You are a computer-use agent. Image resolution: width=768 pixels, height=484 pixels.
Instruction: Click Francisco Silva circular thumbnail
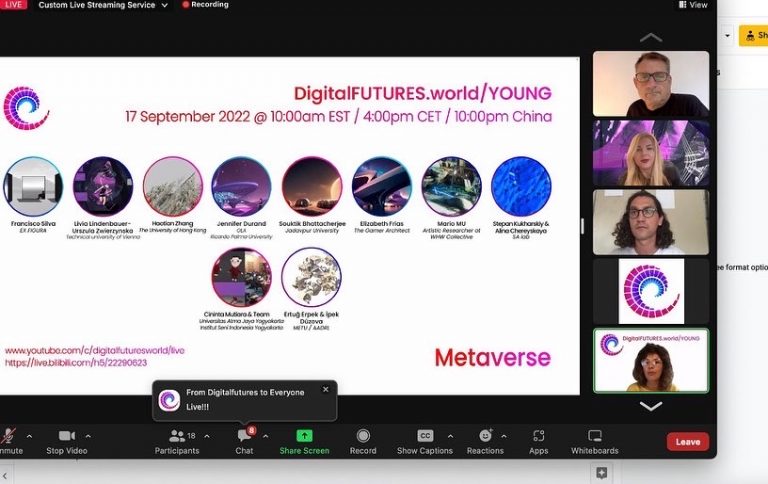click(x=33, y=186)
